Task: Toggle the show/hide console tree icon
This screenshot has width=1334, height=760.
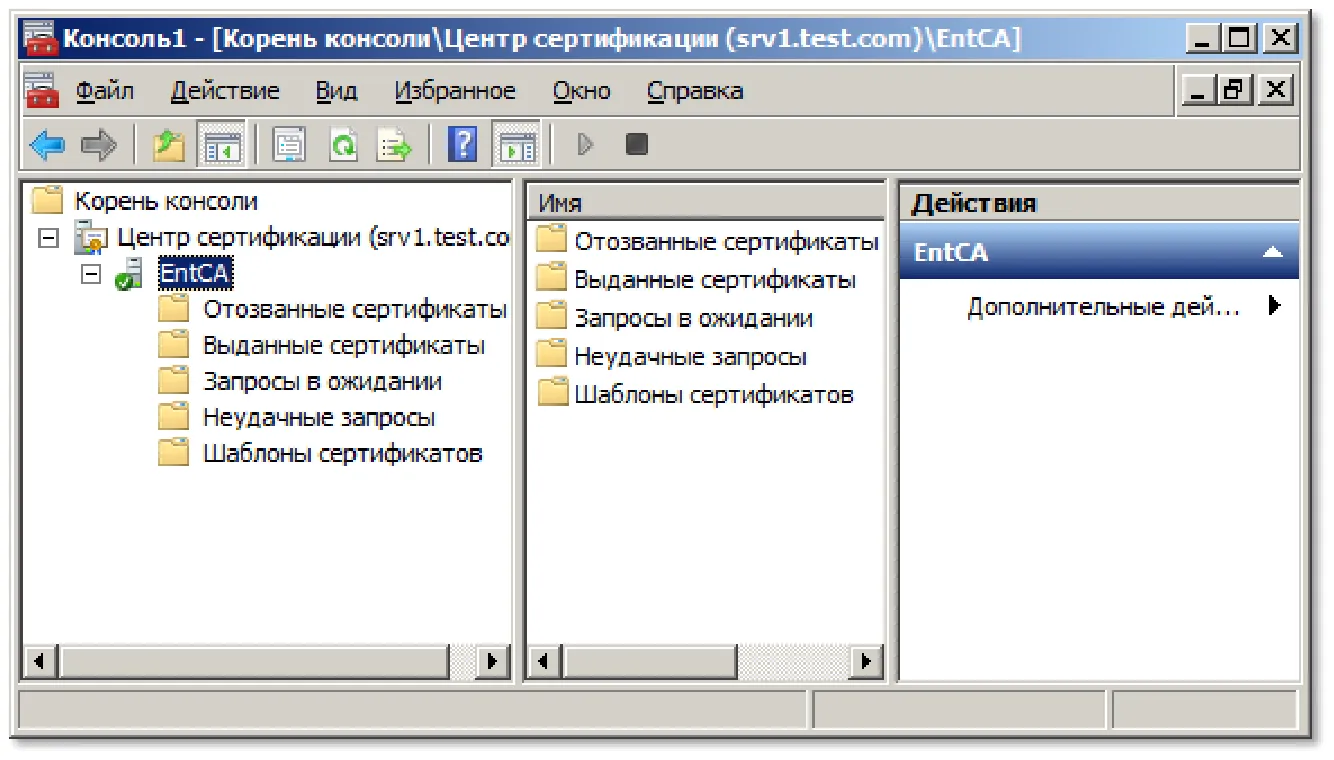Action: point(219,146)
